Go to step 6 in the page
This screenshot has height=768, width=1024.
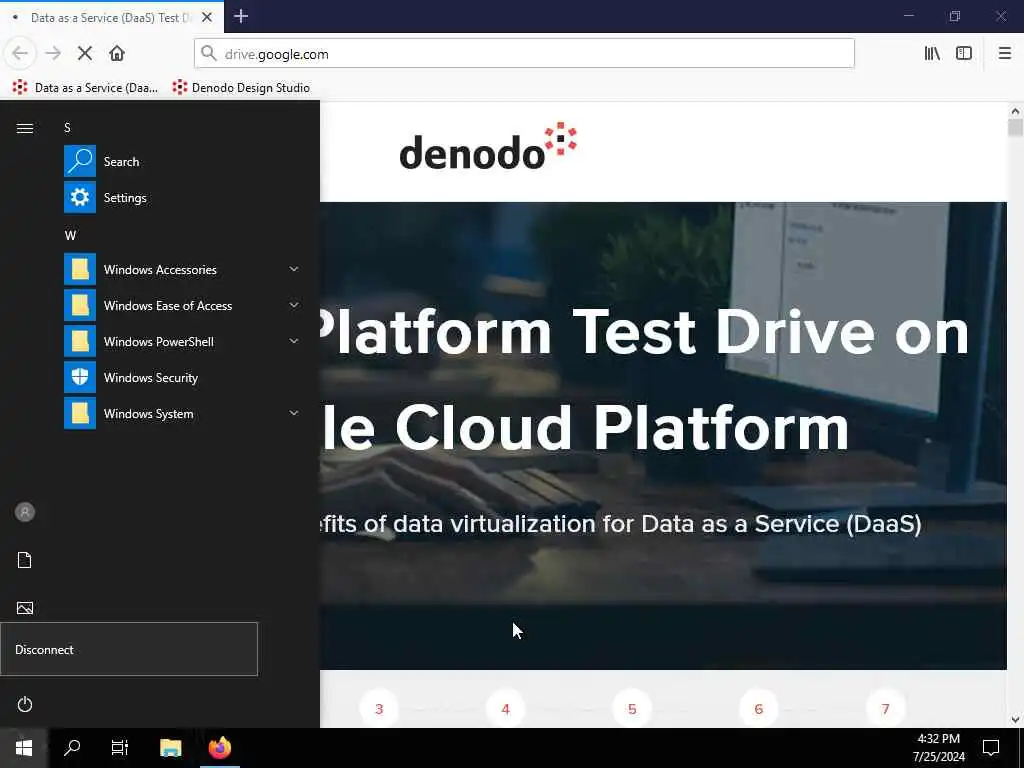(x=759, y=709)
